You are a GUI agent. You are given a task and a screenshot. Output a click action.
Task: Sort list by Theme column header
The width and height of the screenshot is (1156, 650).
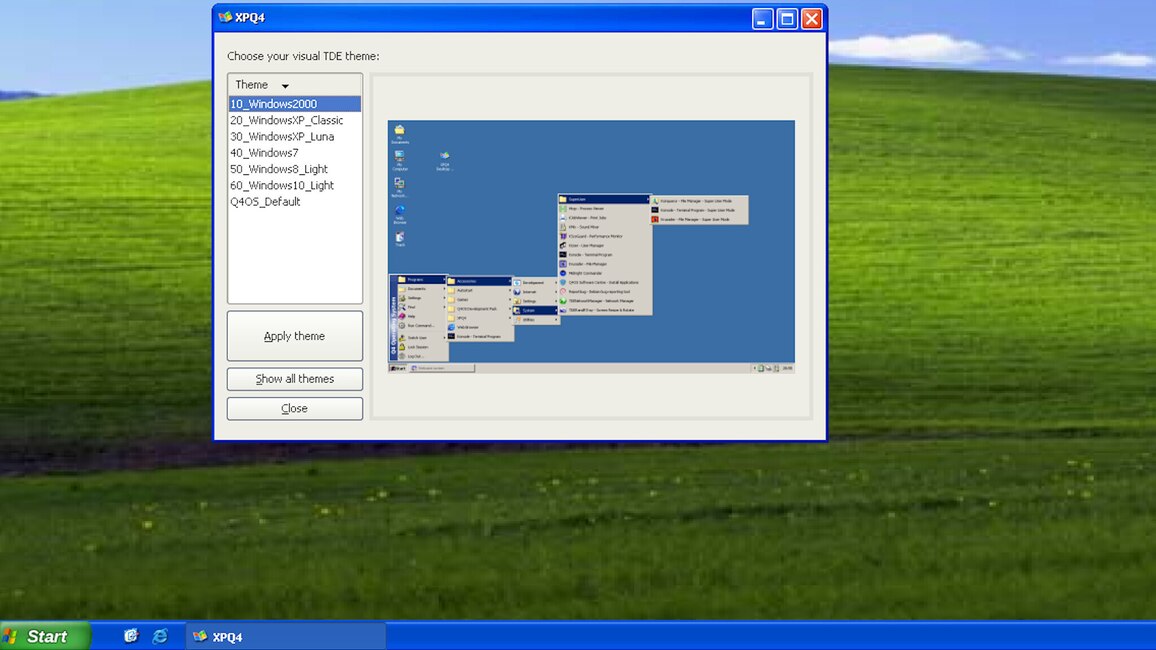click(294, 85)
